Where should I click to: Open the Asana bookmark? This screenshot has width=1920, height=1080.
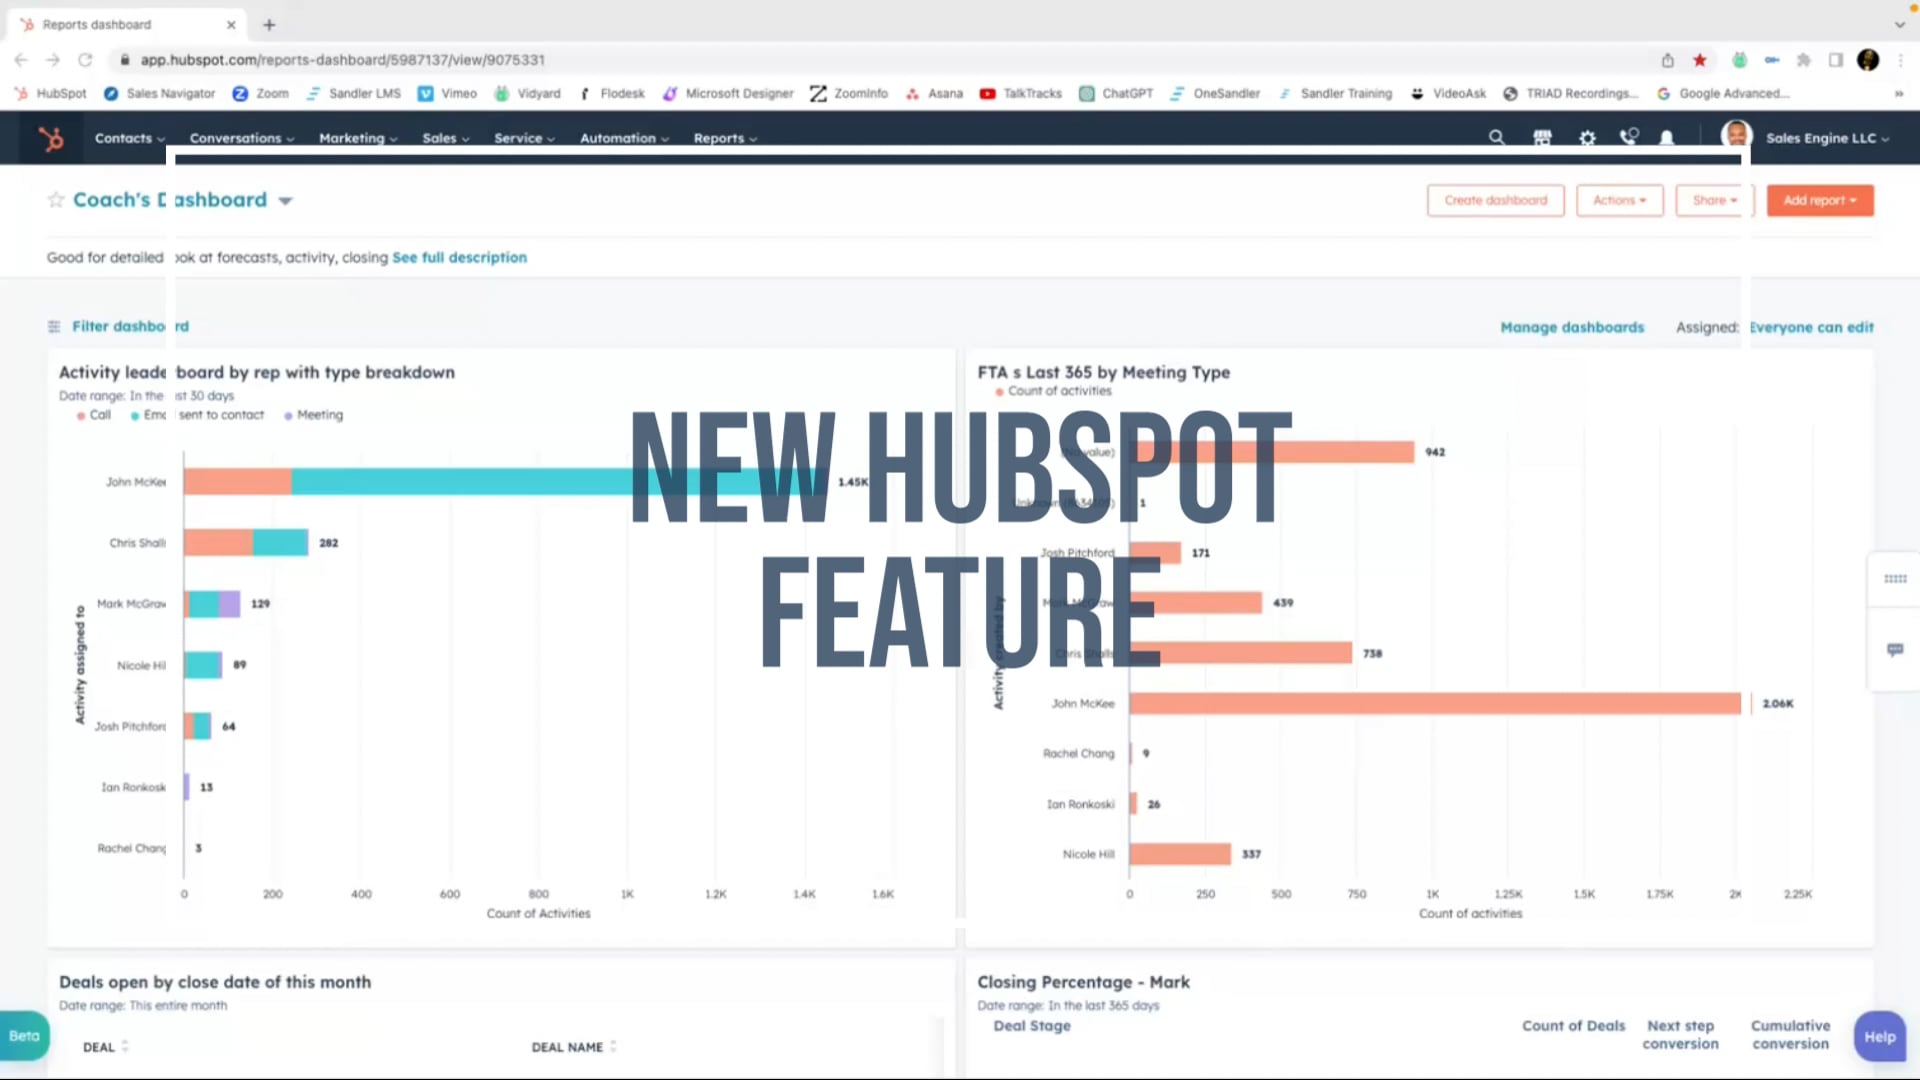934,93
